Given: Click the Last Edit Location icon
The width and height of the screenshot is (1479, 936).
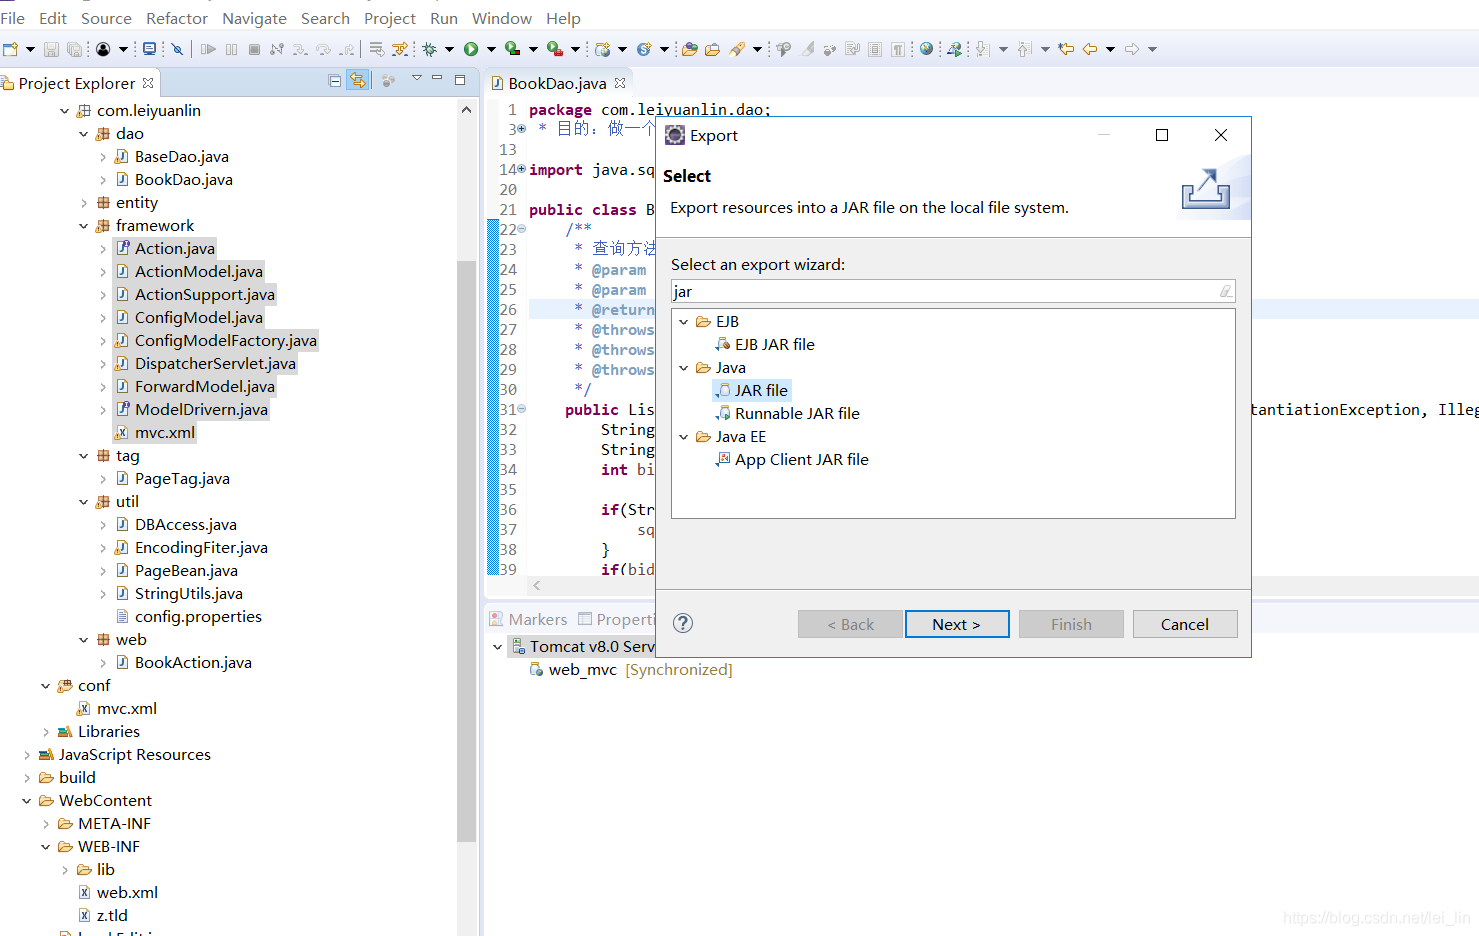Looking at the screenshot, I should (1066, 49).
